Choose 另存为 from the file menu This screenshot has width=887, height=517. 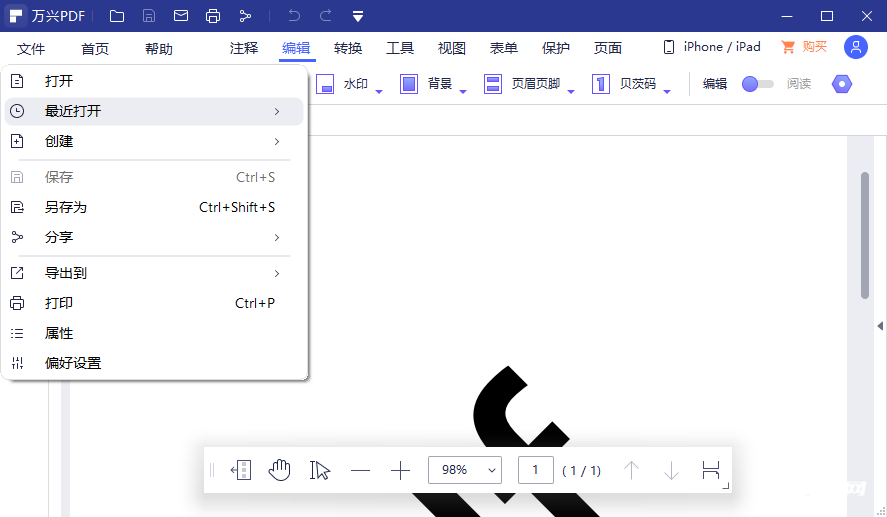click(66, 207)
